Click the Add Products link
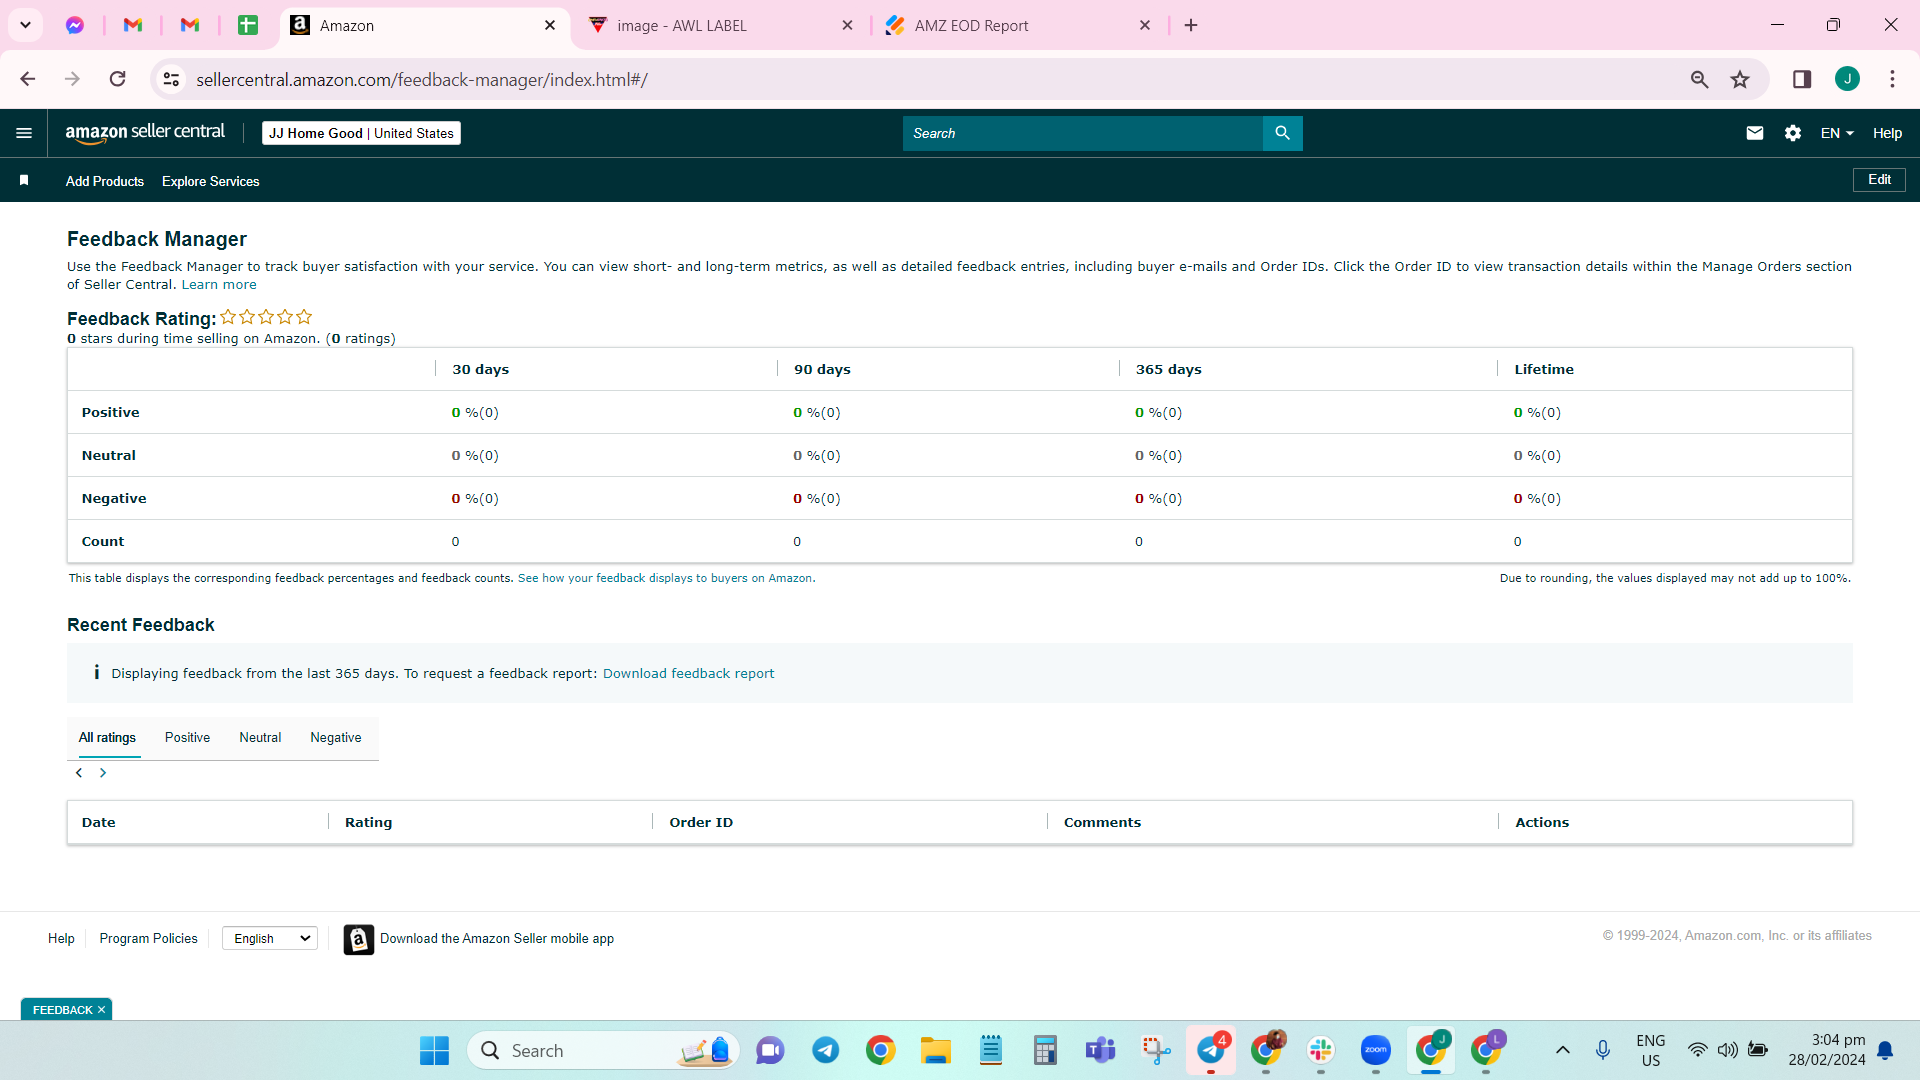The width and height of the screenshot is (1920, 1080). coord(105,181)
